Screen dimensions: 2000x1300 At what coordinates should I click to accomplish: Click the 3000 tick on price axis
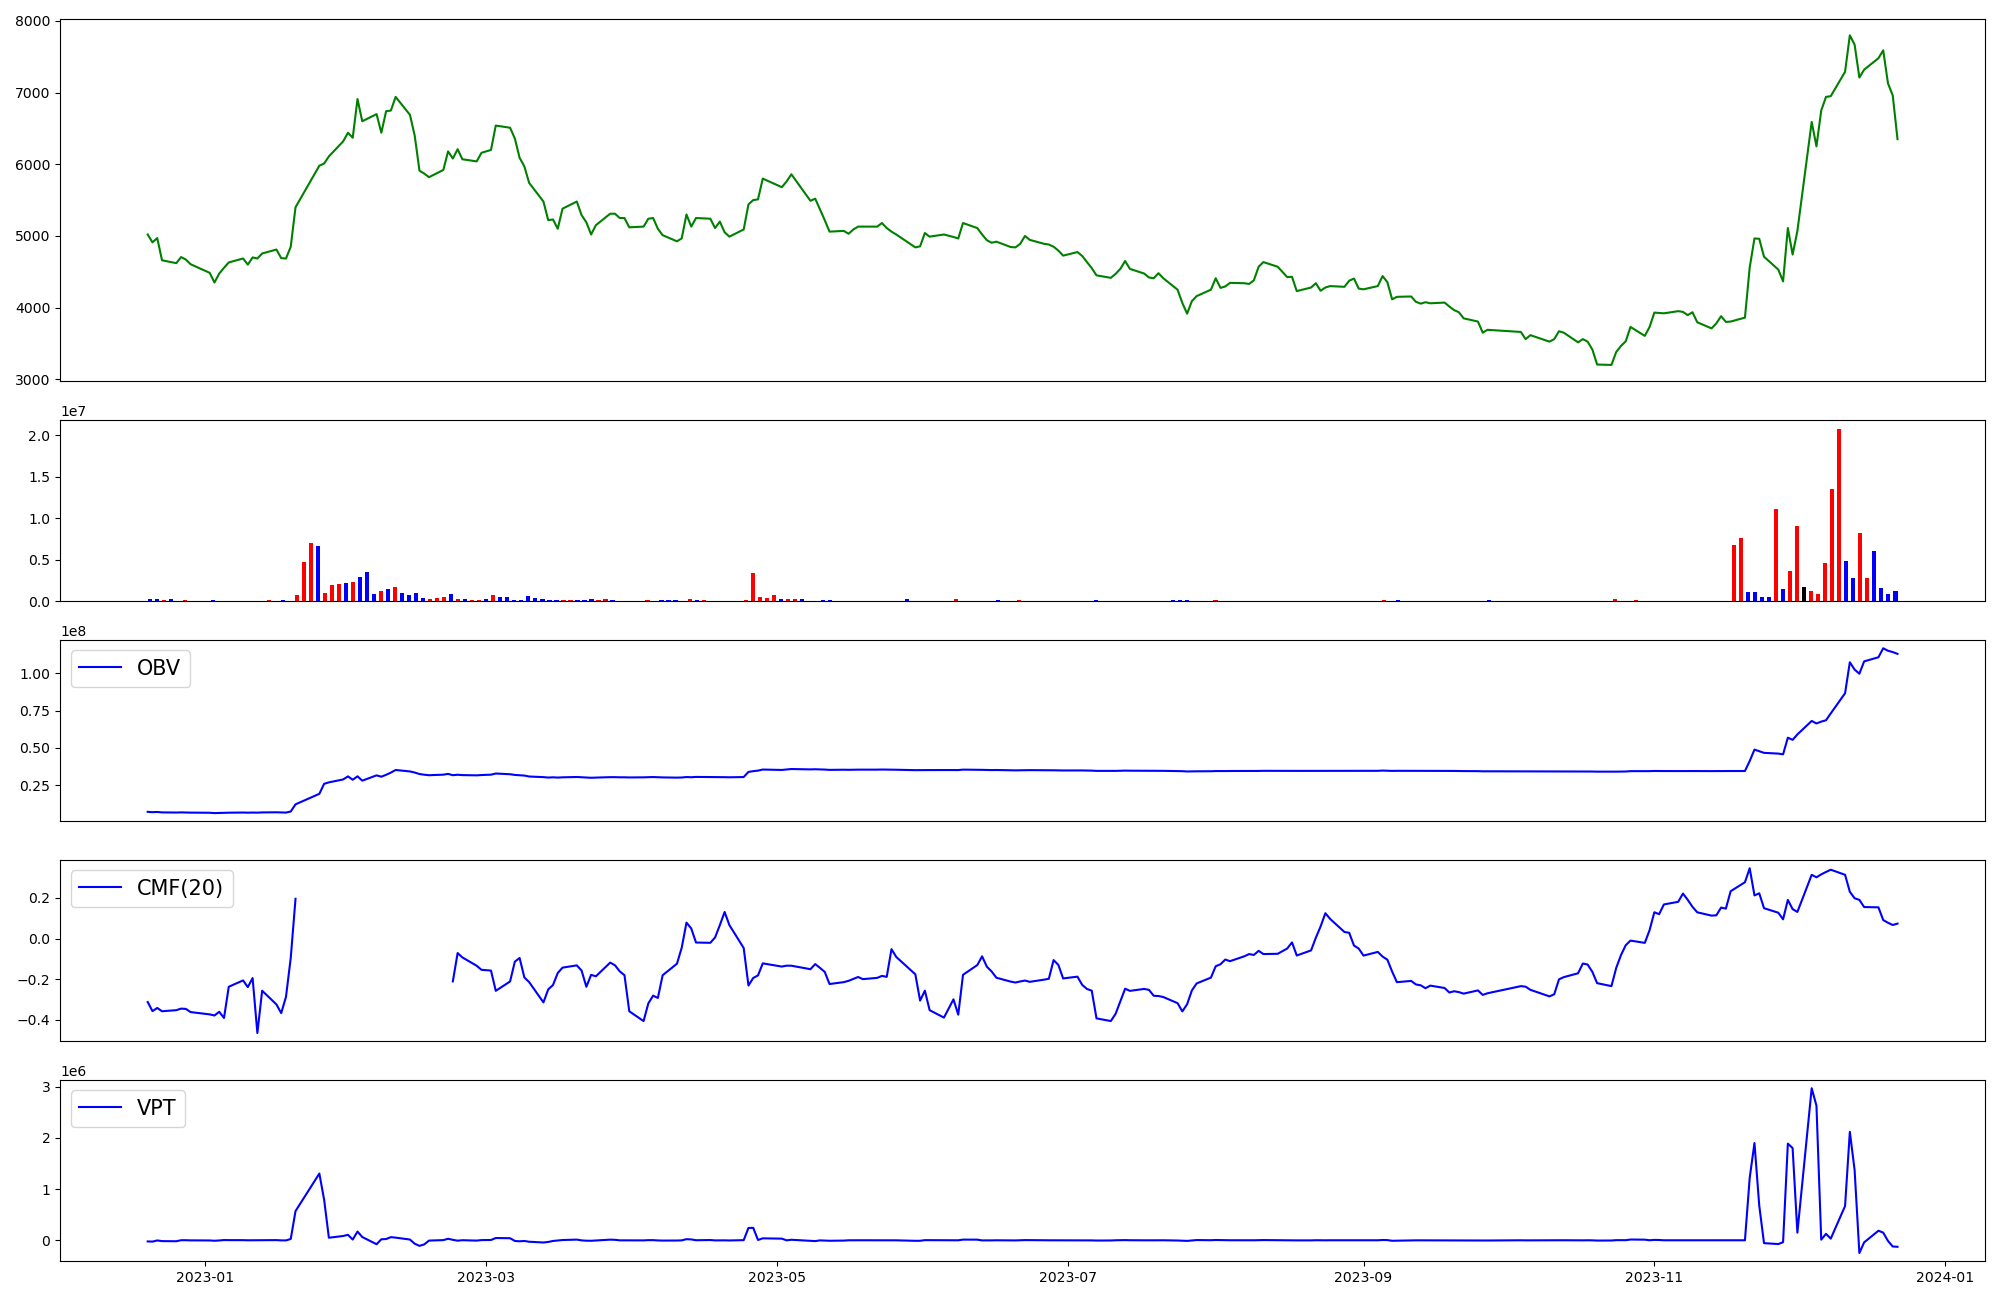pos(34,380)
